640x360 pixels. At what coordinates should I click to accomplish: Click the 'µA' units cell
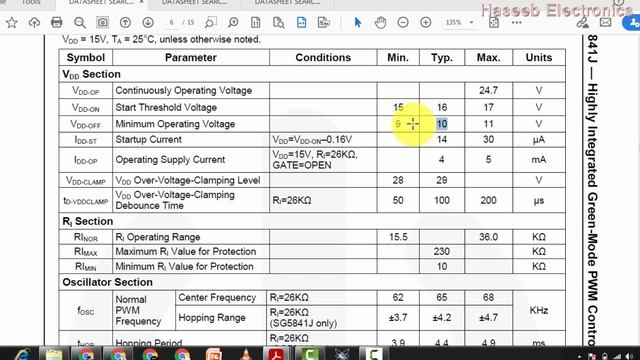tap(539, 140)
